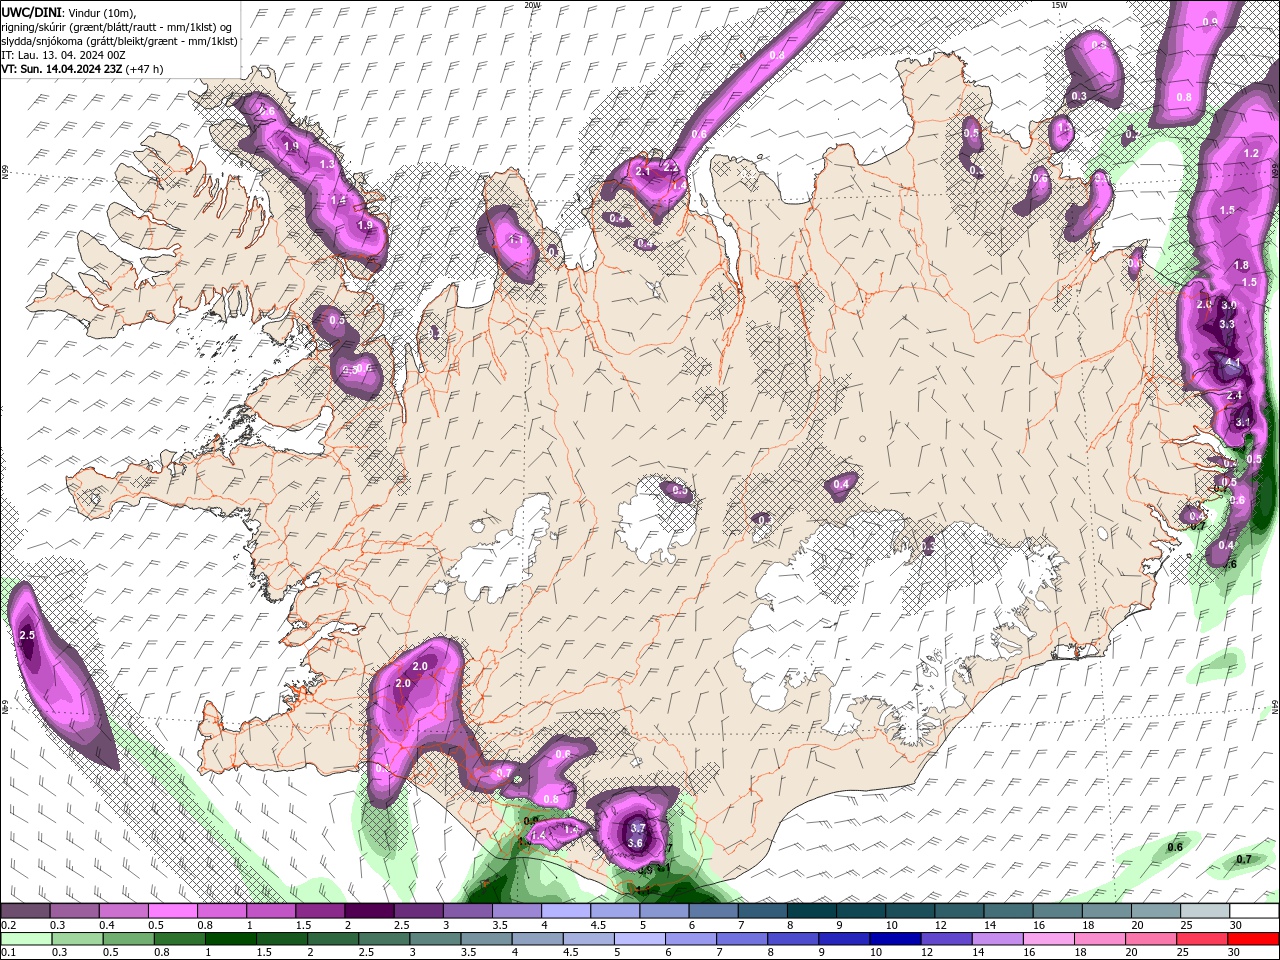This screenshot has width=1280, height=960.
Task: Click the '2.1' value on the northern peninsula
Action: point(643,171)
